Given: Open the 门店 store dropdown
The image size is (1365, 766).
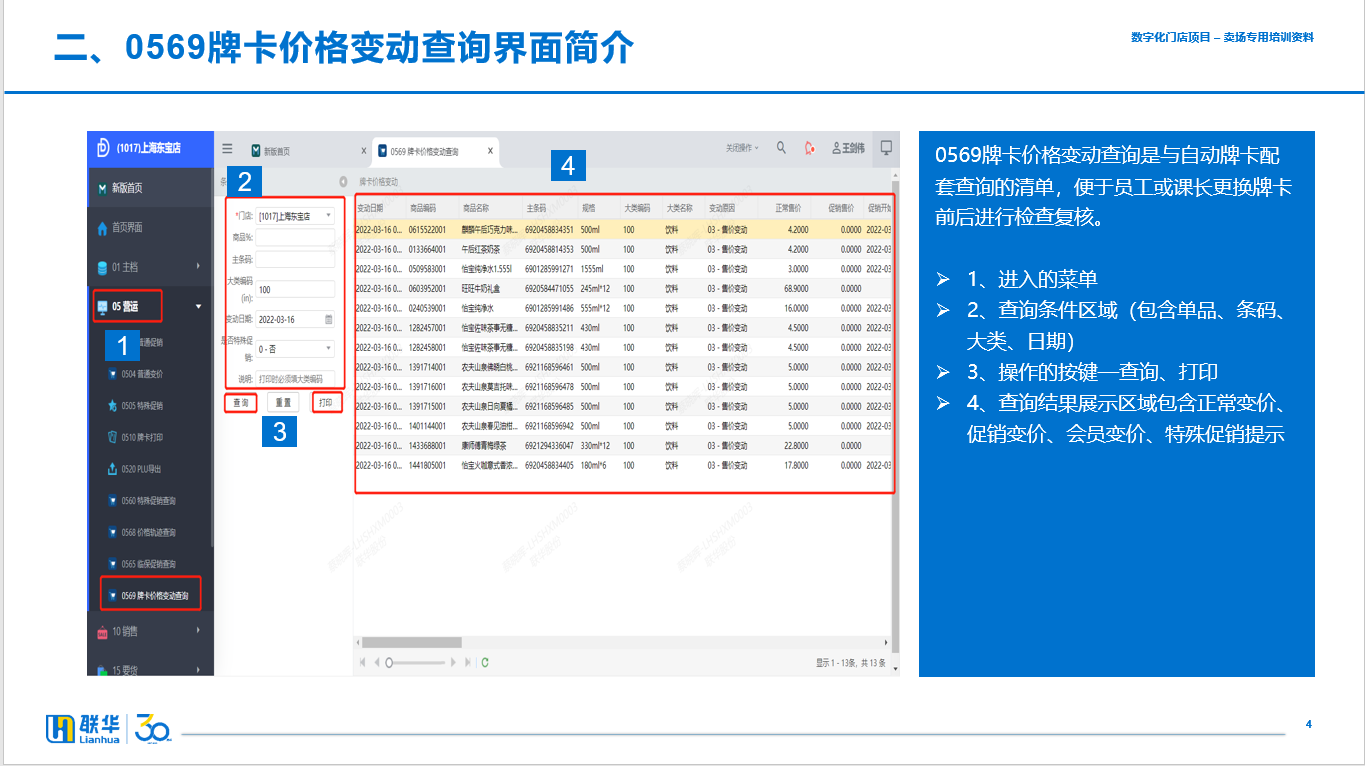Looking at the screenshot, I should [x=295, y=215].
